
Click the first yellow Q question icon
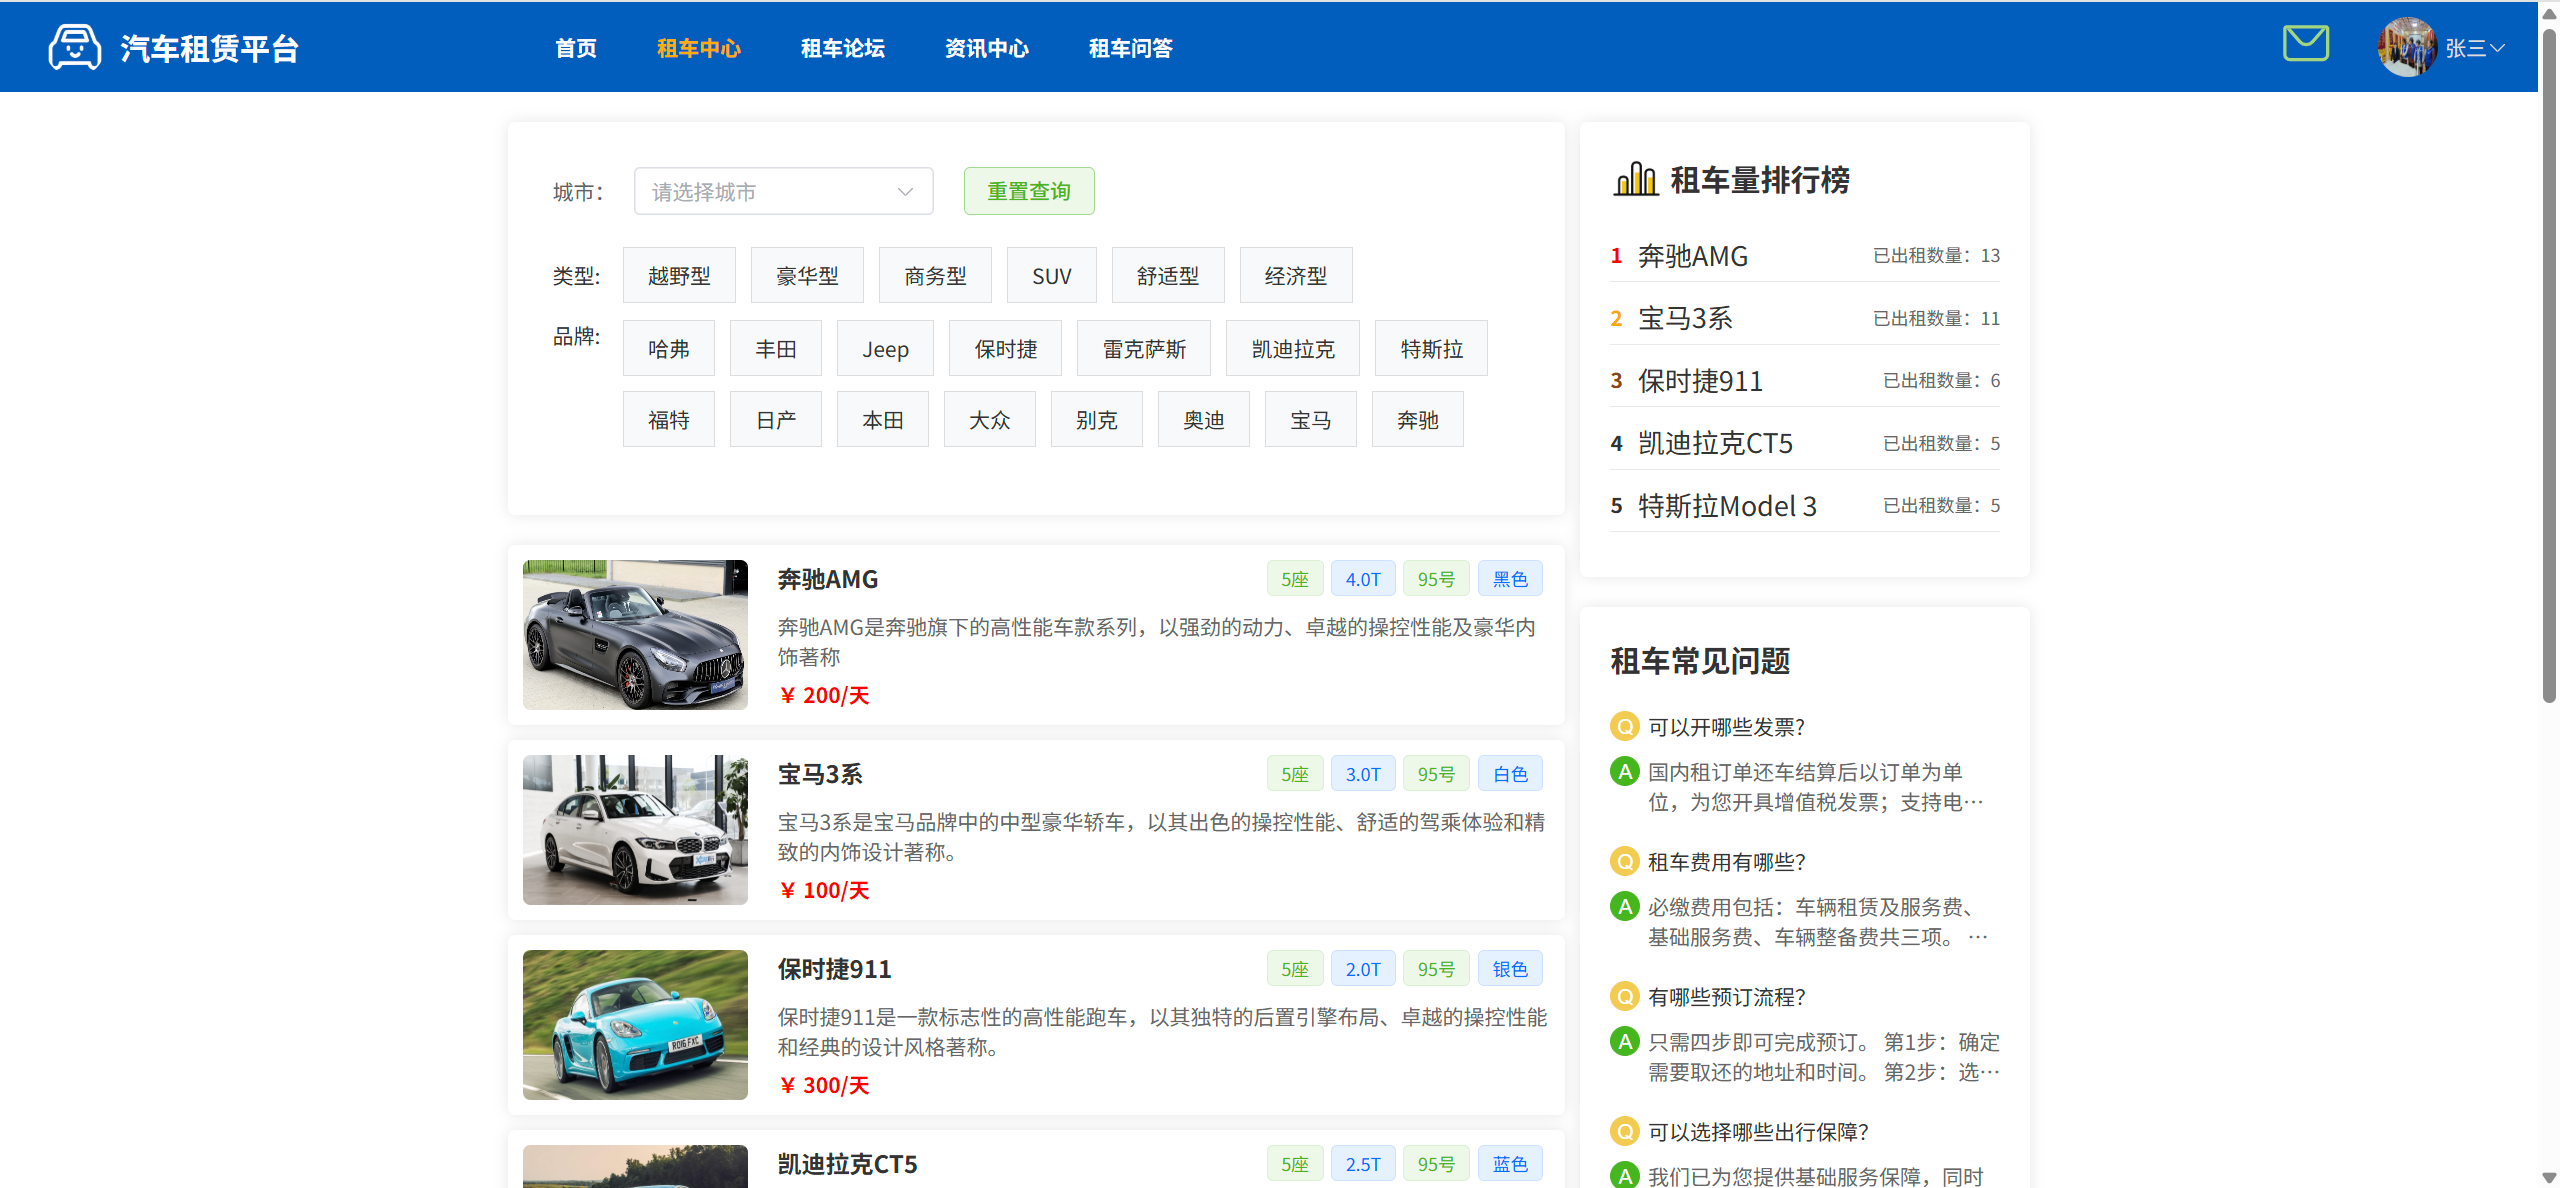tap(1625, 727)
